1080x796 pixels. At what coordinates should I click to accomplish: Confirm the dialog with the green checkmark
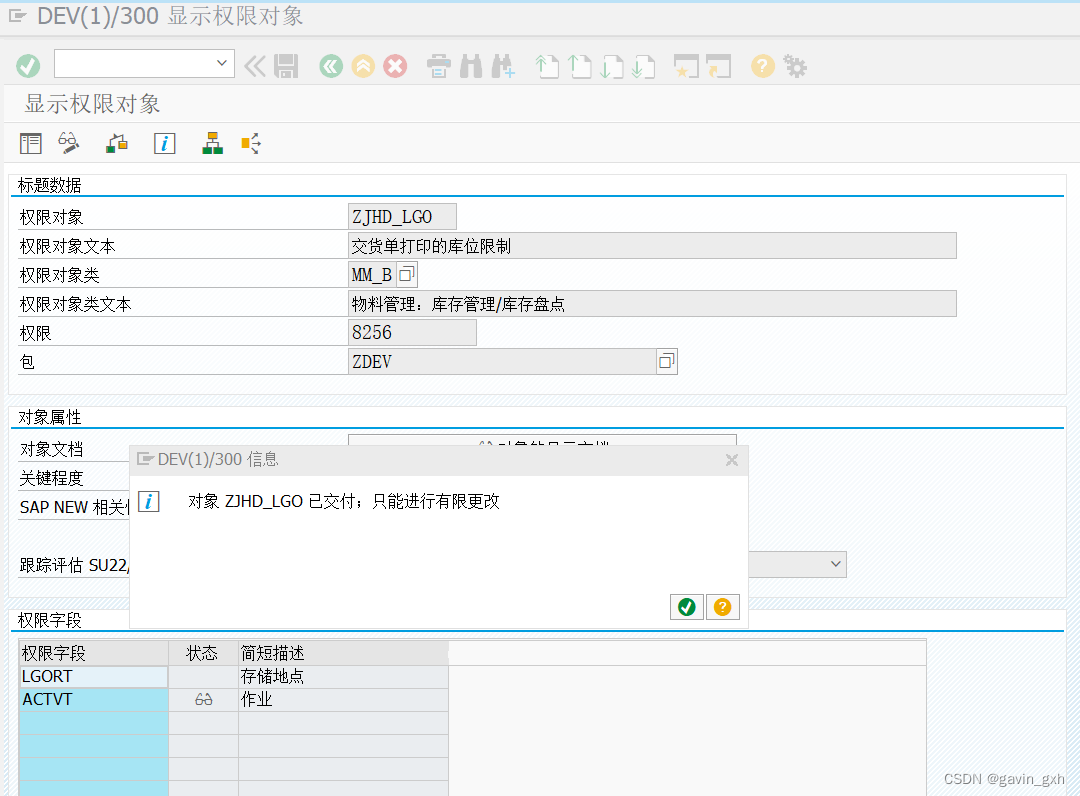pos(686,606)
